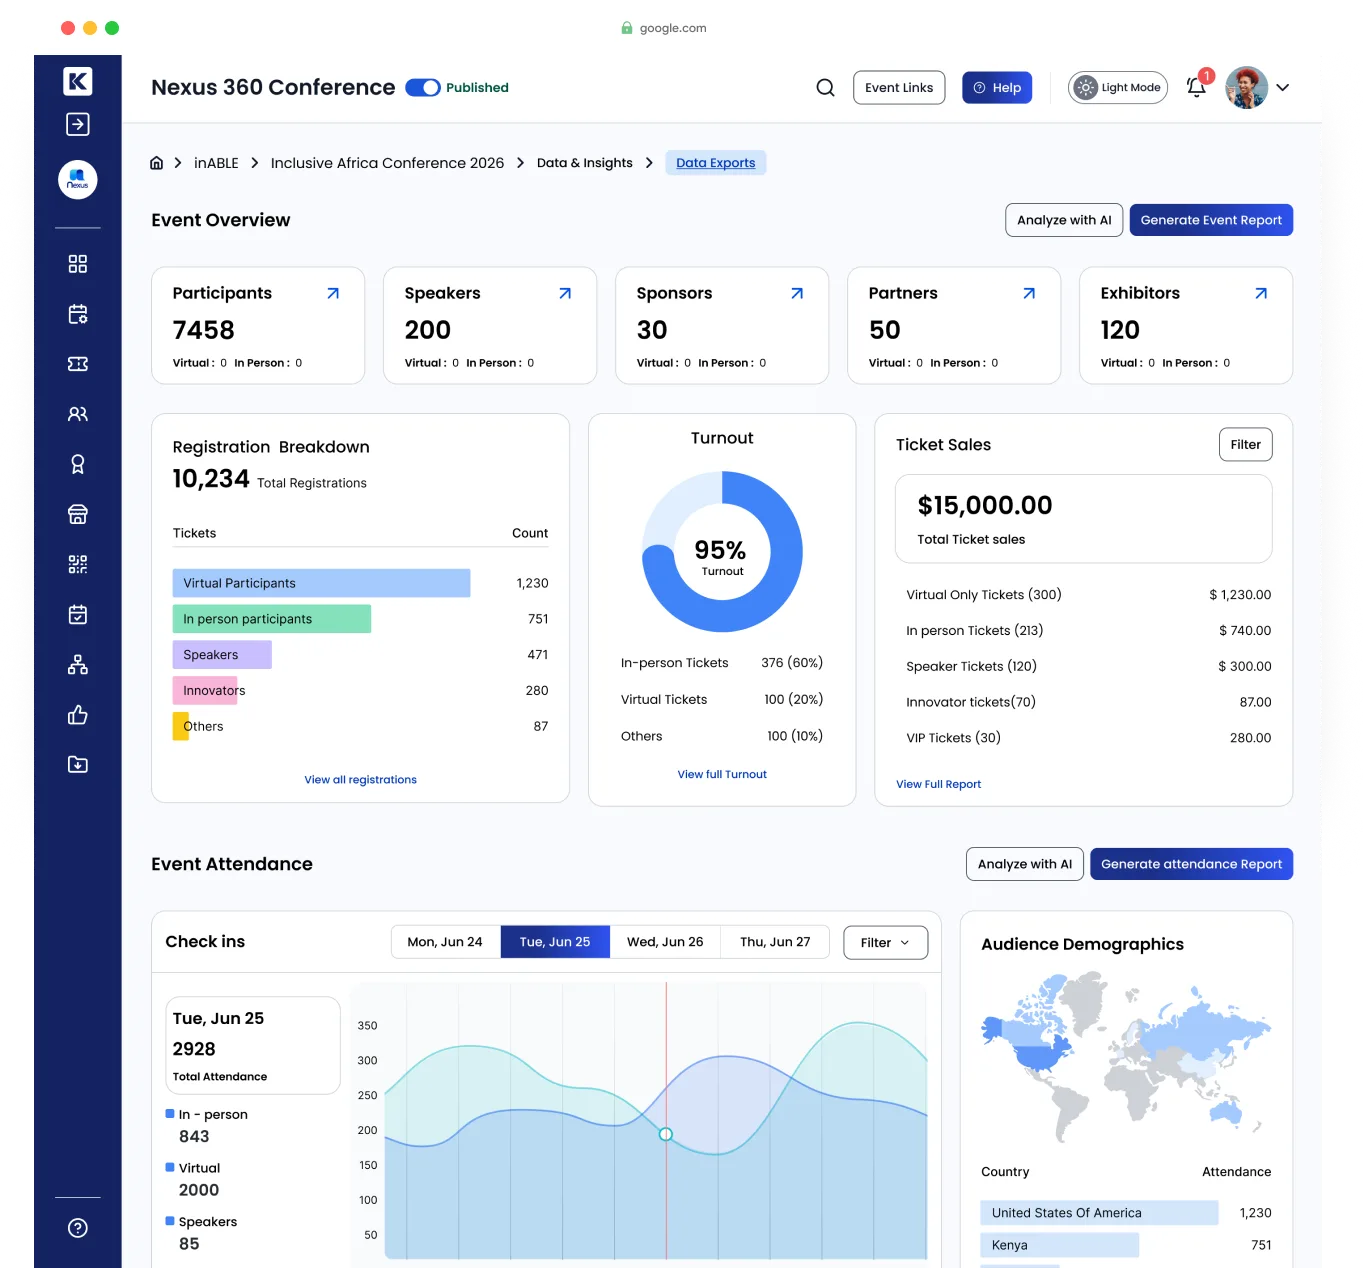The width and height of the screenshot is (1363, 1268).
Task: Open the thumbs-up icon in sidebar
Action: (77, 714)
